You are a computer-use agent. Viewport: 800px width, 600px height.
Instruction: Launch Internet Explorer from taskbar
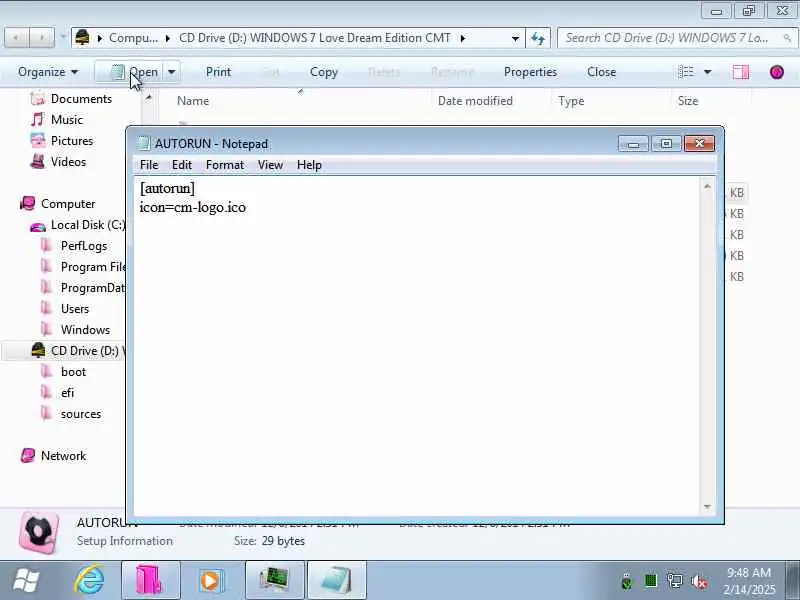point(90,581)
